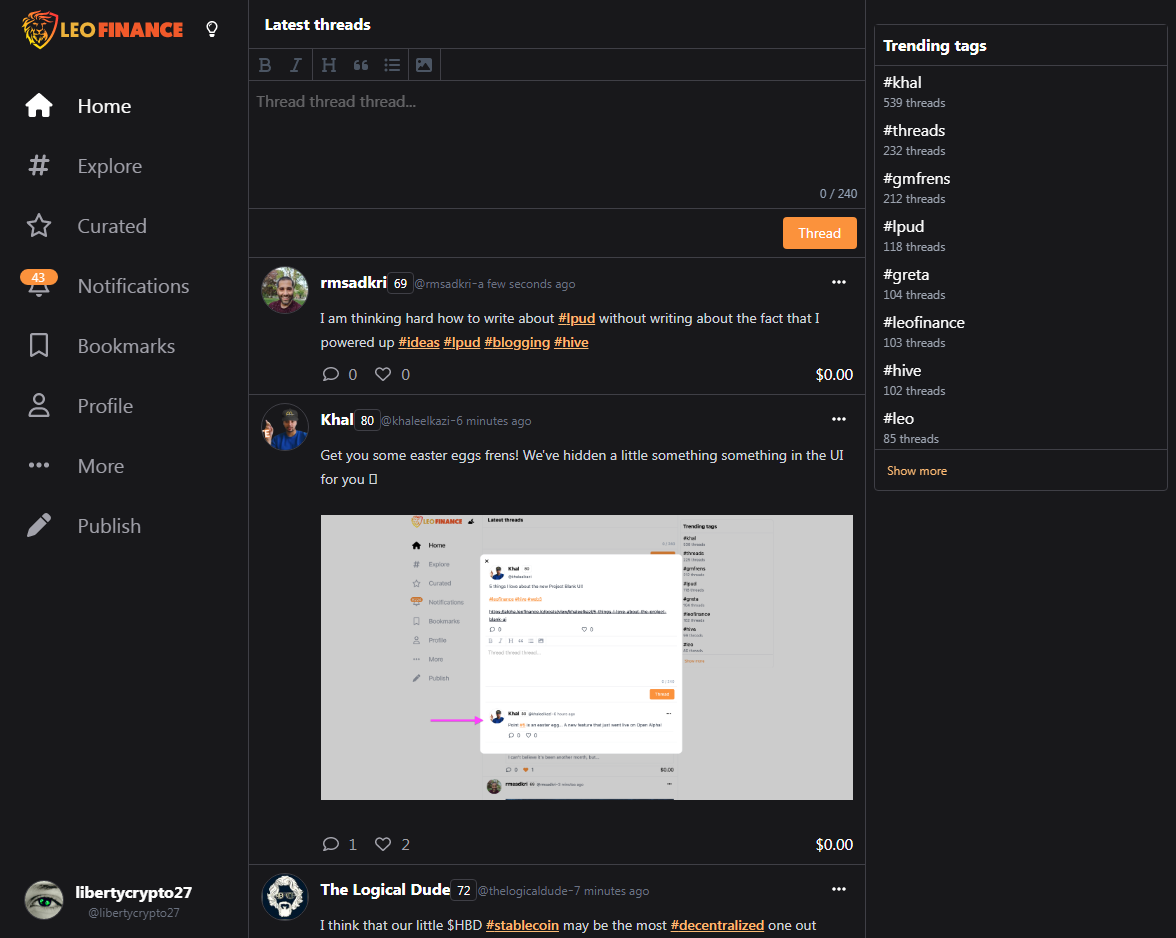This screenshot has height=938, width=1176.
Task: Go to Home in sidebar
Action: [104, 106]
